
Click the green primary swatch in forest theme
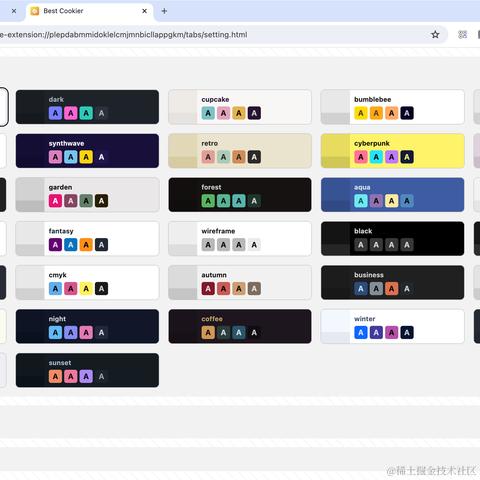coord(208,201)
